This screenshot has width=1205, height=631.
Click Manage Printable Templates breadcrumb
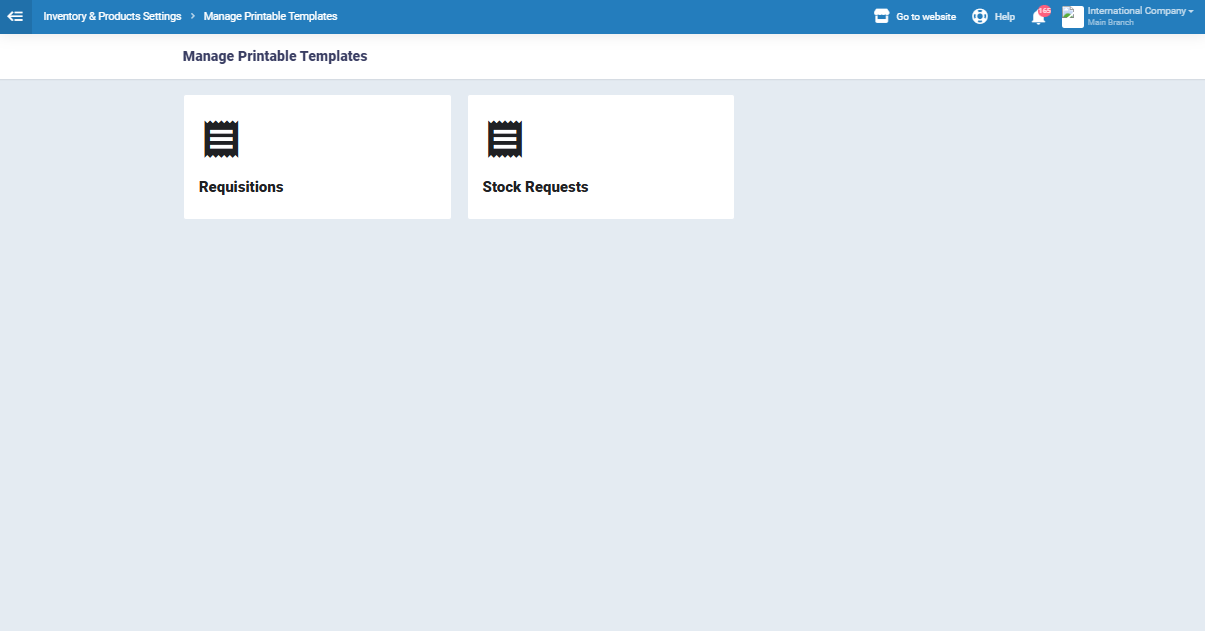[x=270, y=16]
